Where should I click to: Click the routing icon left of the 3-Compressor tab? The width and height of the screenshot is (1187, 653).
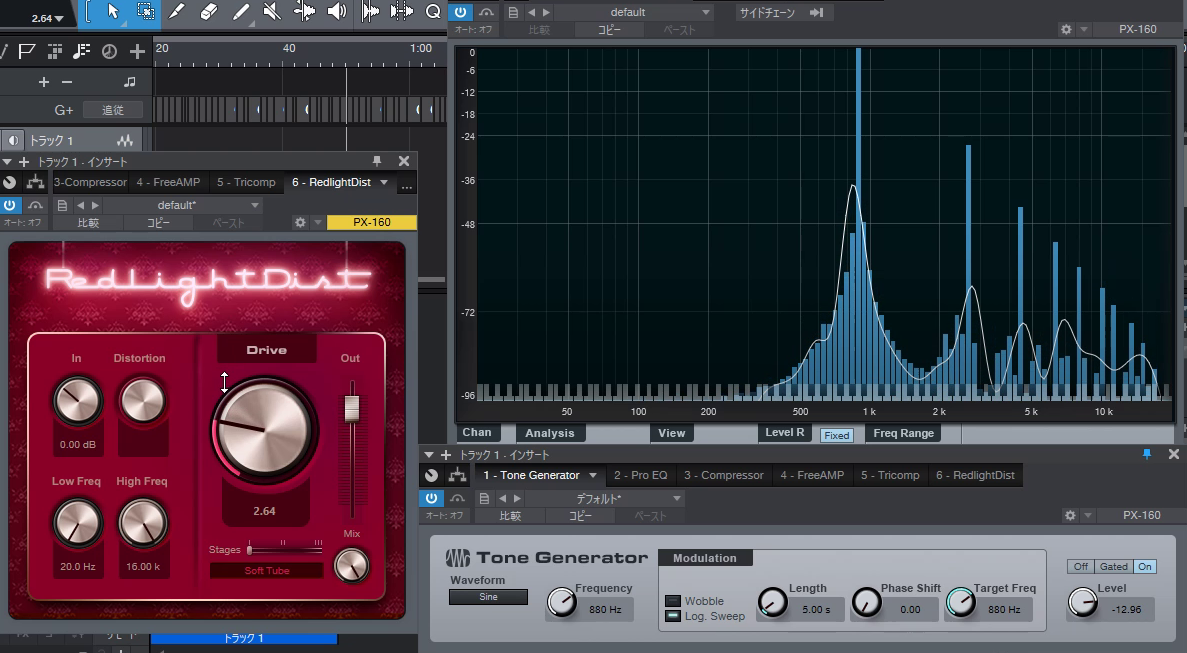[35, 182]
